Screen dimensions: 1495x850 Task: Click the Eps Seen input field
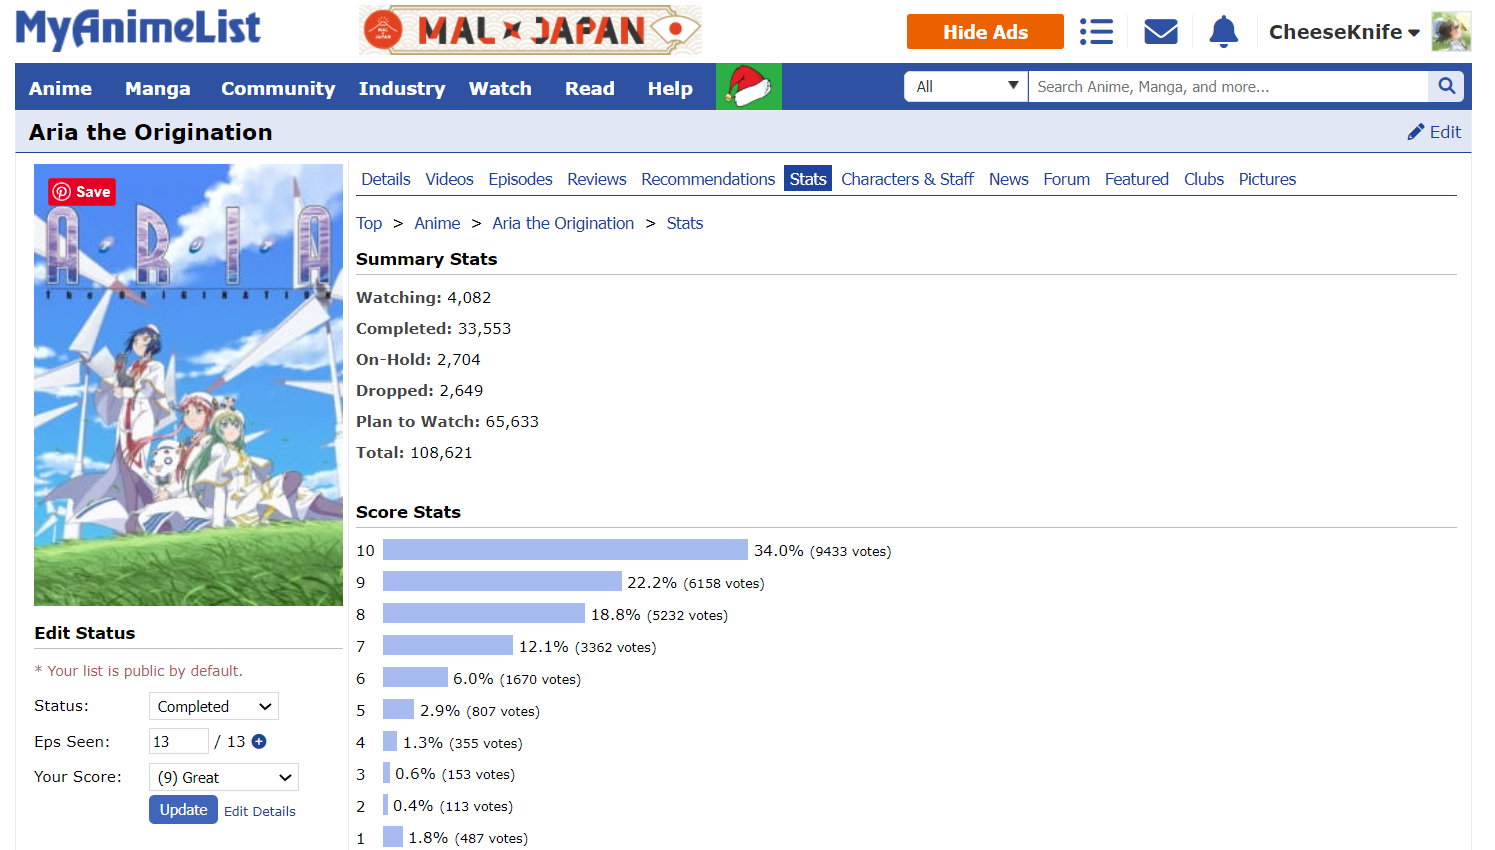coord(178,741)
